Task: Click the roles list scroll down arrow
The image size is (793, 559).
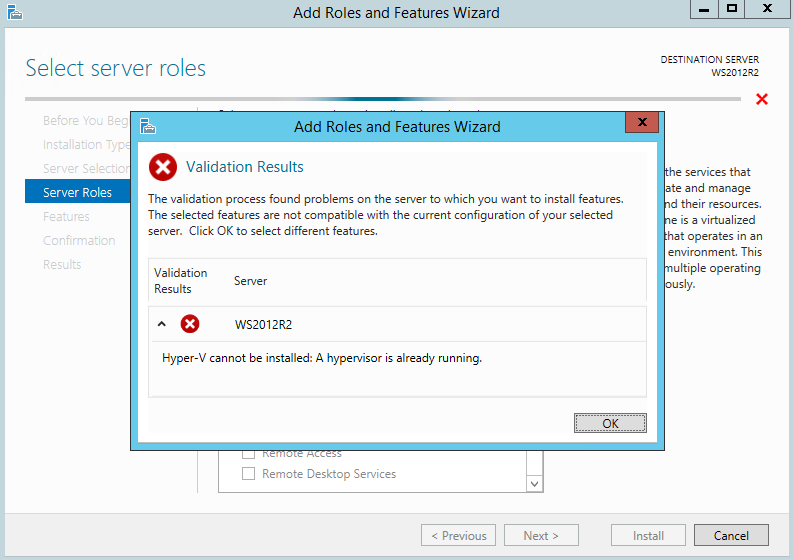Action: [x=535, y=484]
